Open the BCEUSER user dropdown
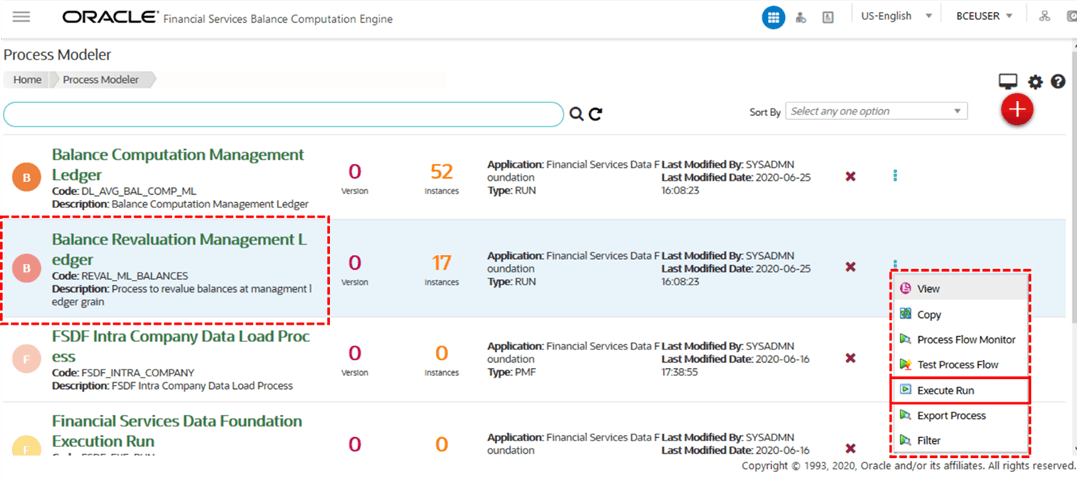 (984, 16)
